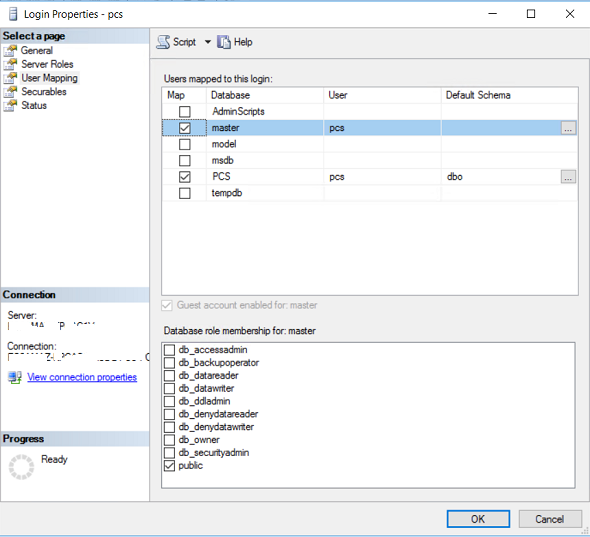Enable the db_accessadmin role

(169, 350)
